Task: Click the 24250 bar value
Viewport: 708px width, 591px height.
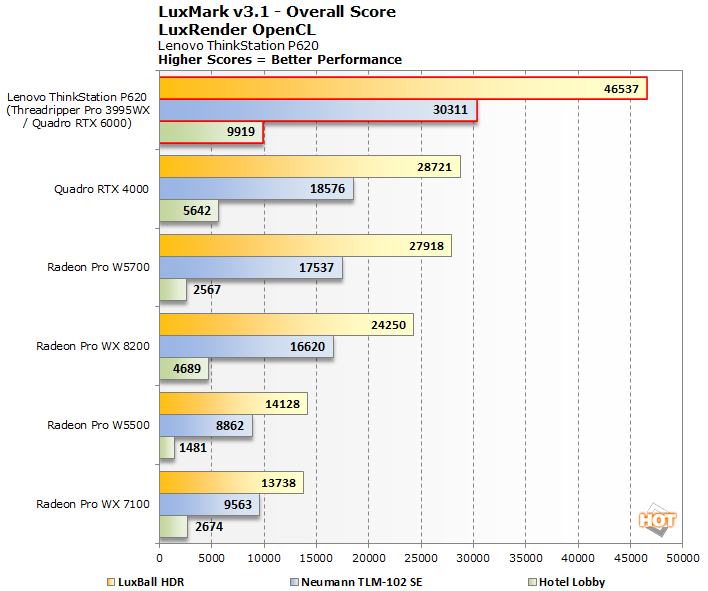Action: (388, 325)
